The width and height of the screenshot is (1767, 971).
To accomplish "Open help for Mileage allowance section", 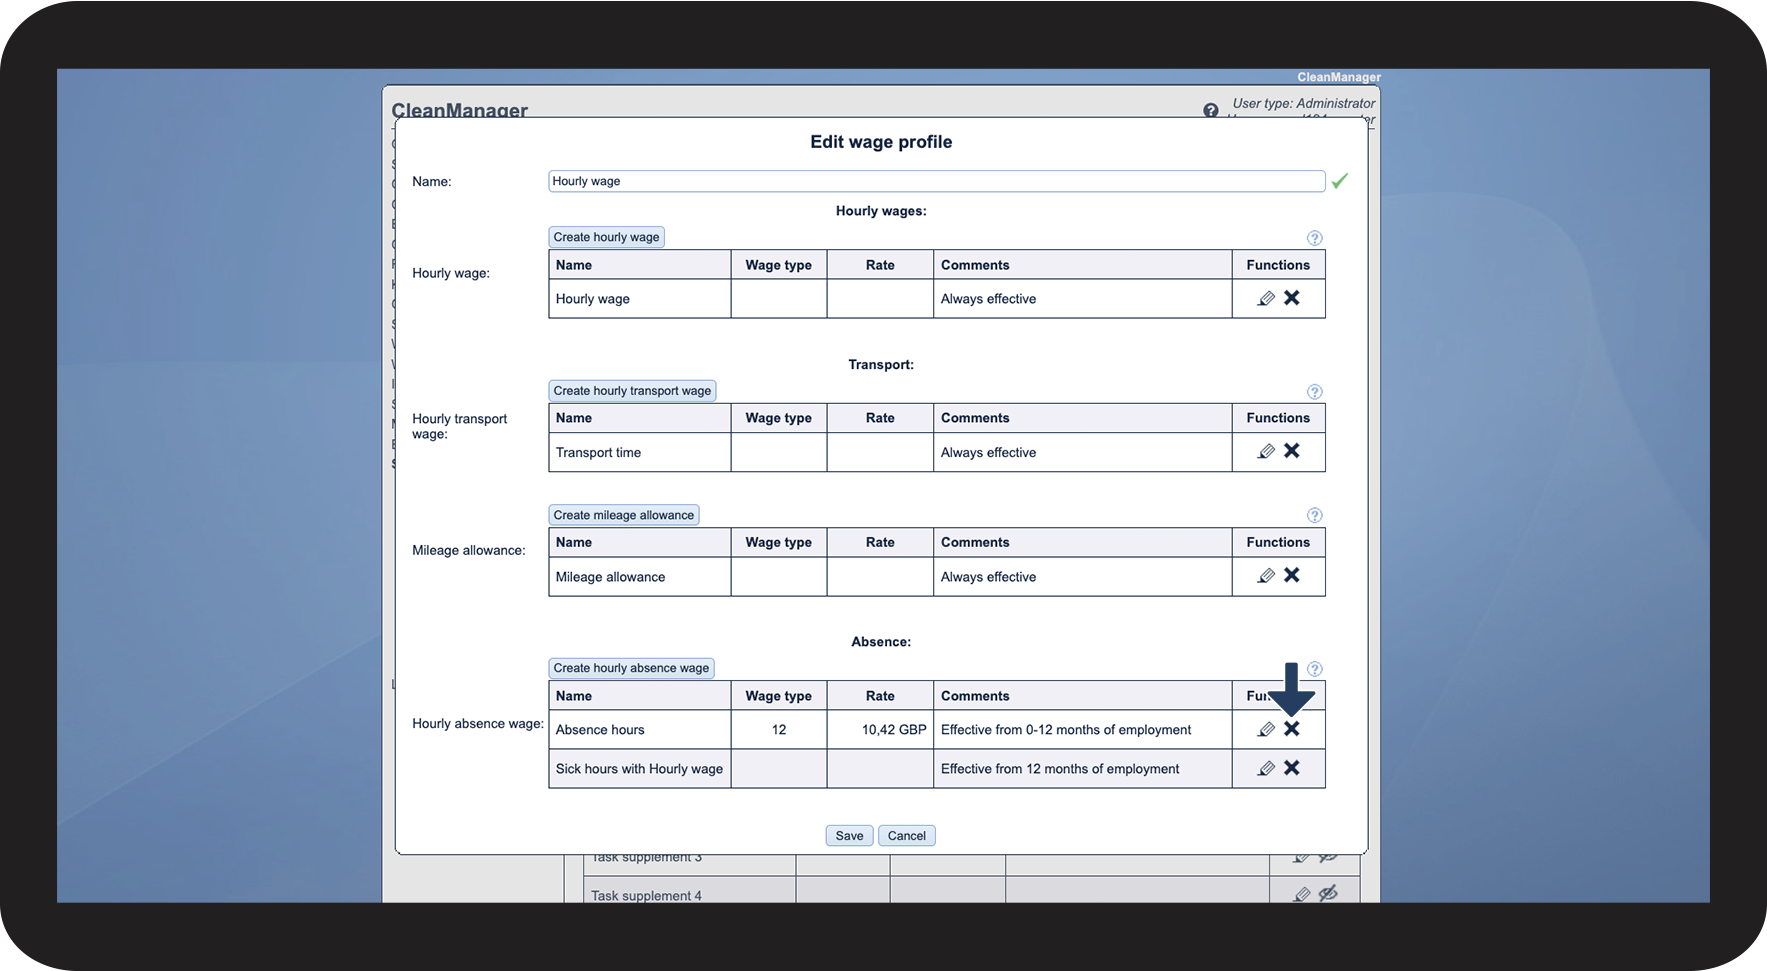I will point(1314,515).
